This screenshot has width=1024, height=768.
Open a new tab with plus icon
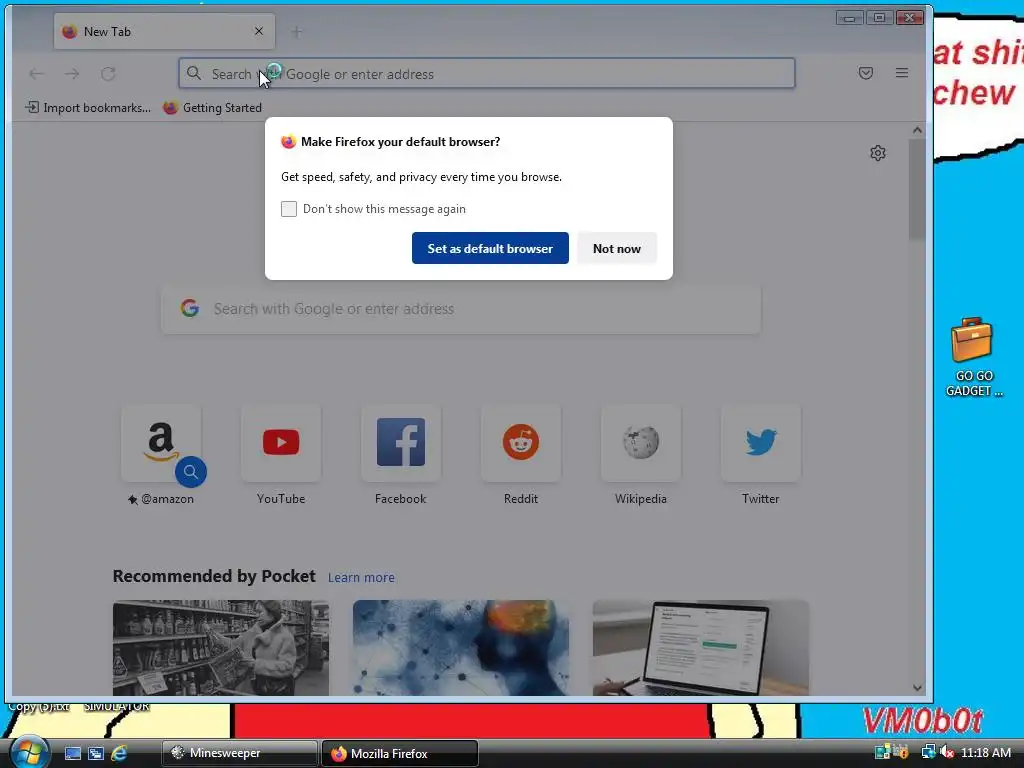point(296,31)
